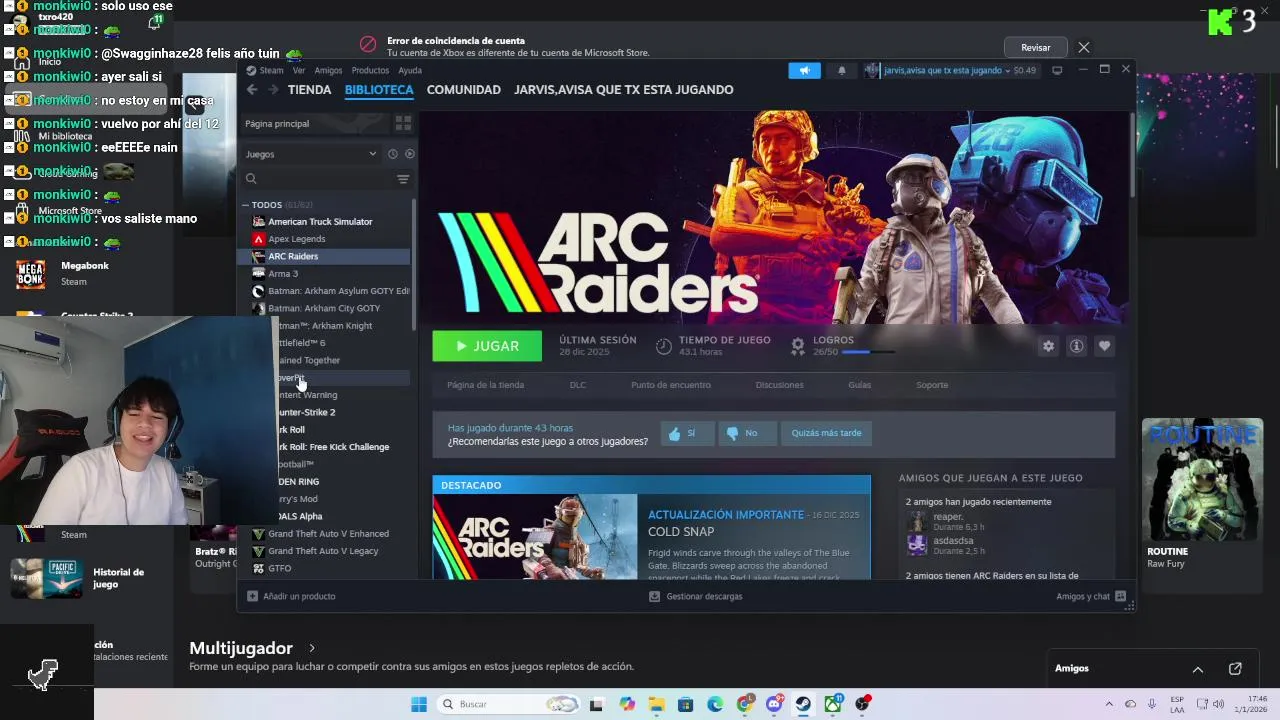Open ARC Raiders game info icon

click(1076, 346)
